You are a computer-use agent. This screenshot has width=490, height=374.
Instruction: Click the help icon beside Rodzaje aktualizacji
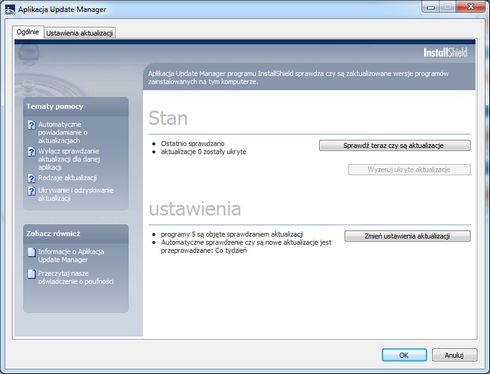pos(31,178)
